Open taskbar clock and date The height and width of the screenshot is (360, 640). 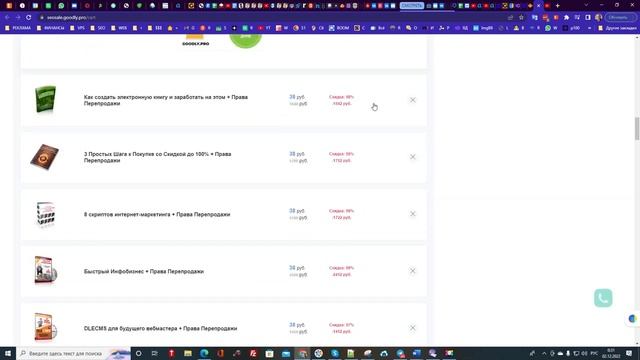click(x=611, y=353)
